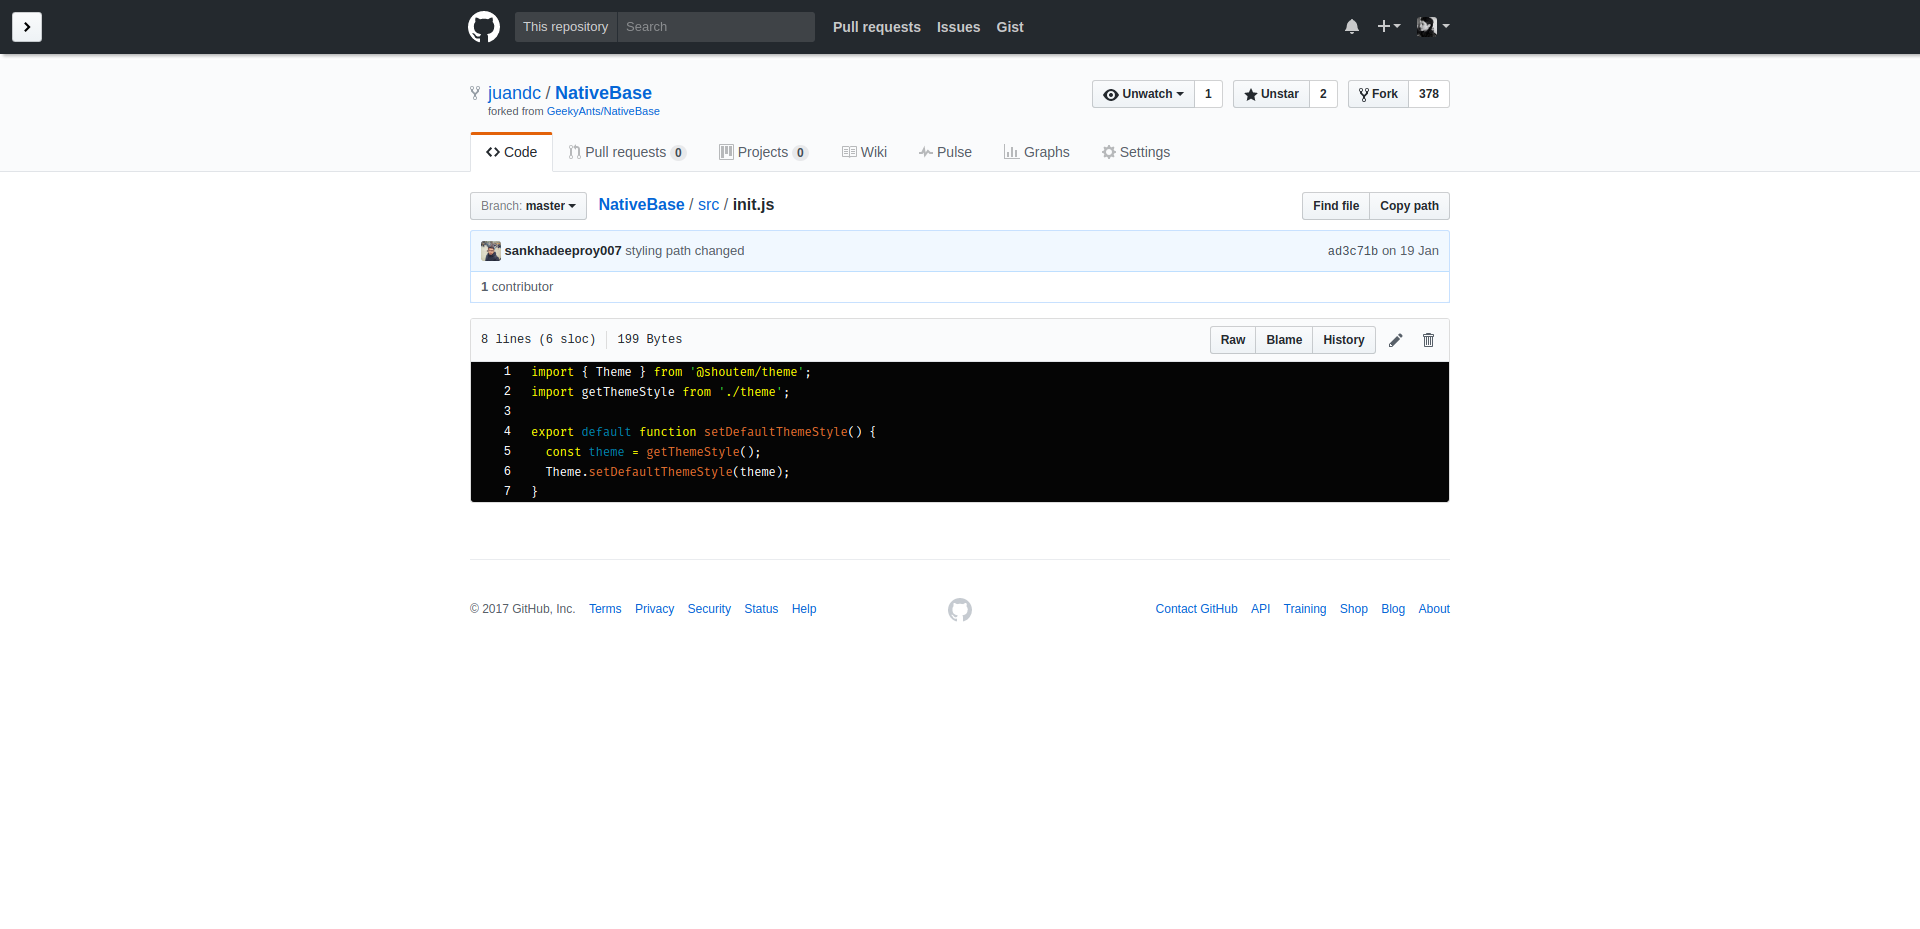Expand the sidebar with the chevron button
The width and height of the screenshot is (1920, 929).
27,27
